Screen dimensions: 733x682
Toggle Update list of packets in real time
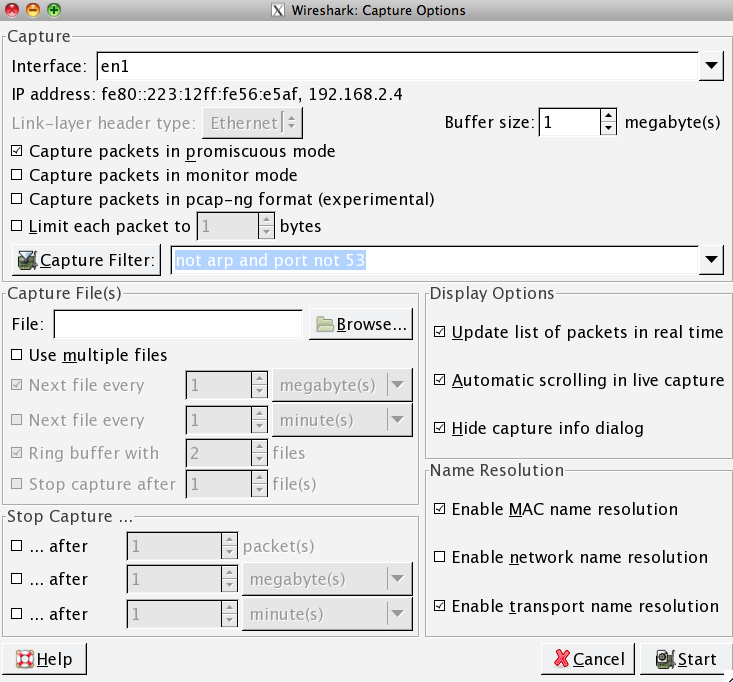pos(439,332)
